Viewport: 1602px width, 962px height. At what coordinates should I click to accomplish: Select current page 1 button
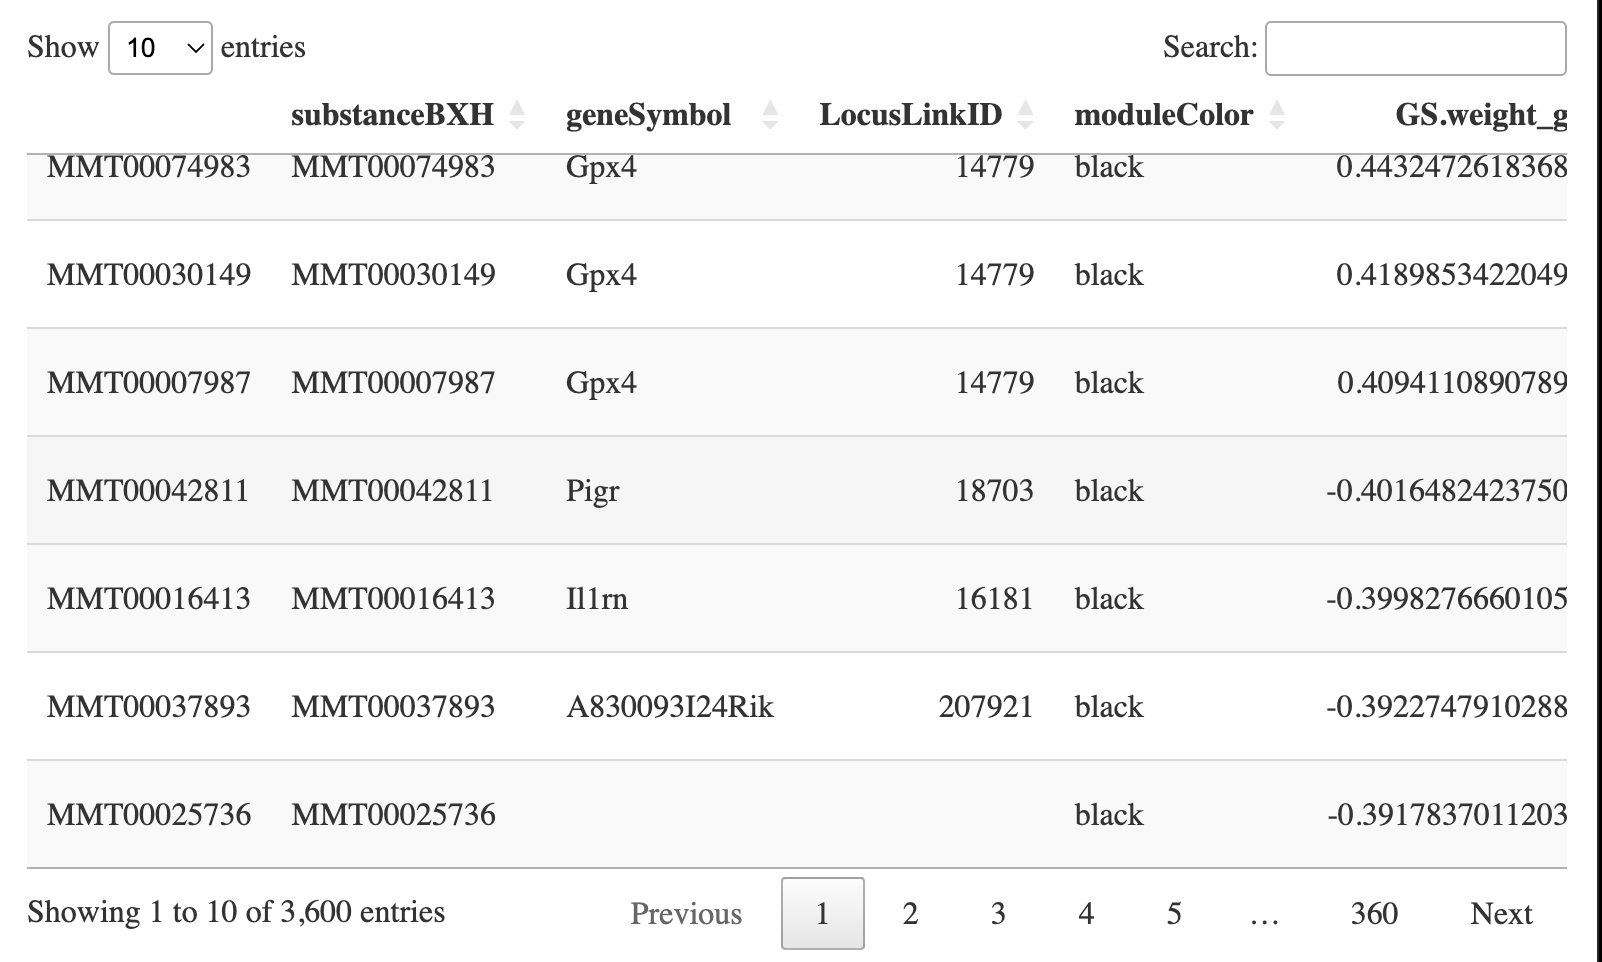822,913
